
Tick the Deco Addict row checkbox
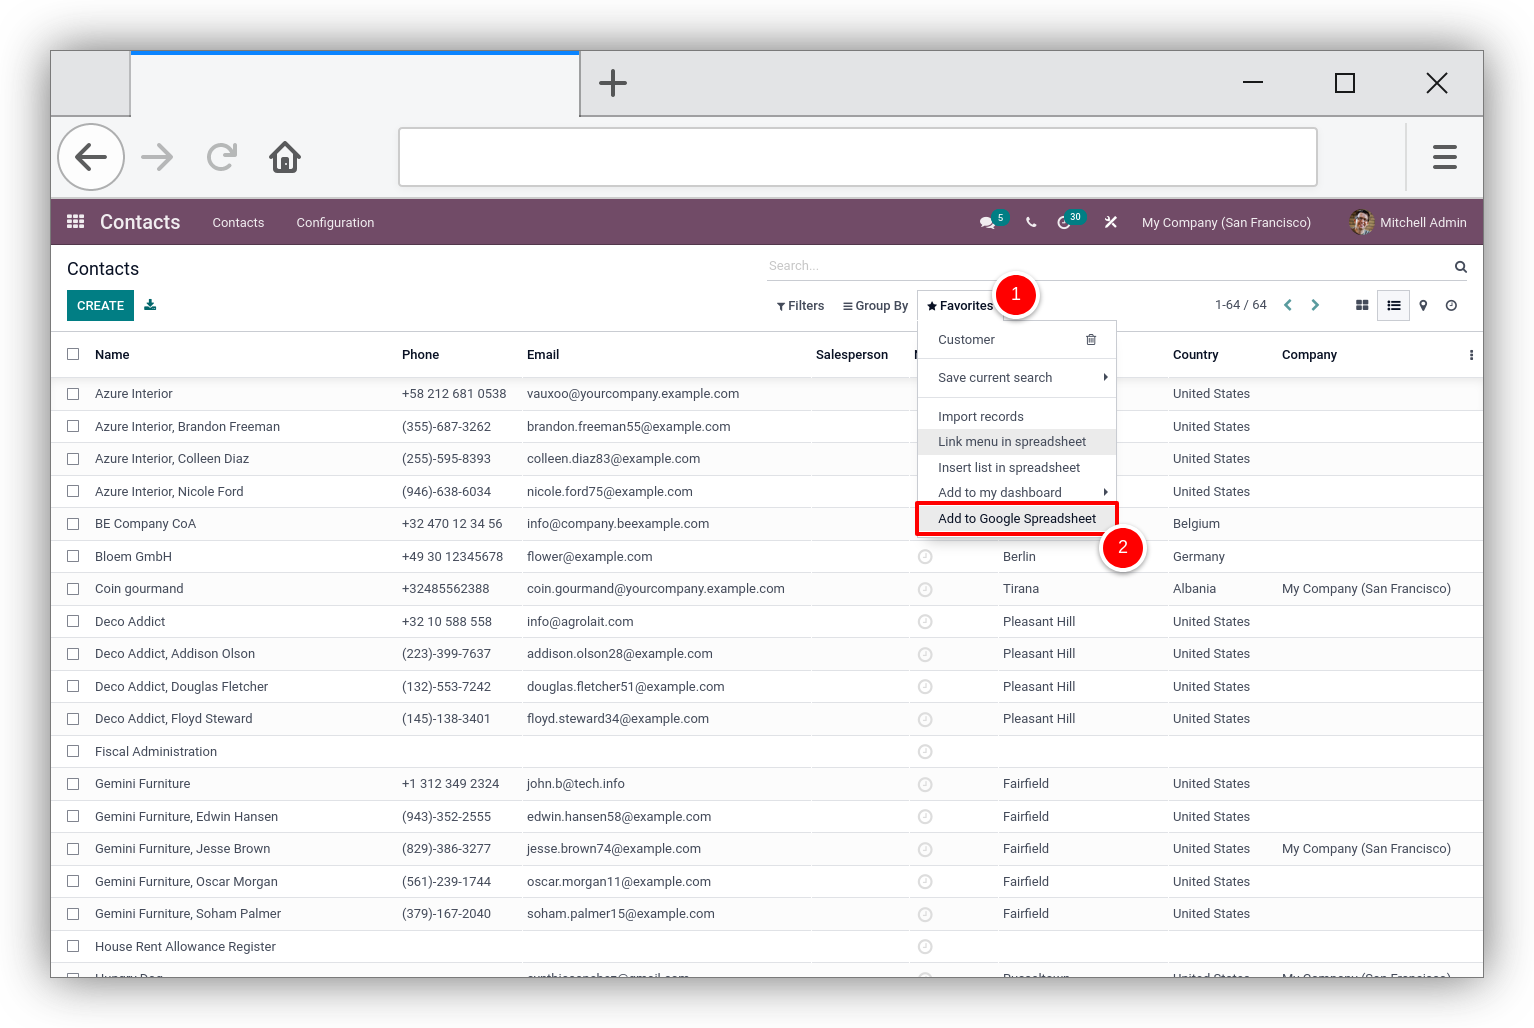pos(73,621)
